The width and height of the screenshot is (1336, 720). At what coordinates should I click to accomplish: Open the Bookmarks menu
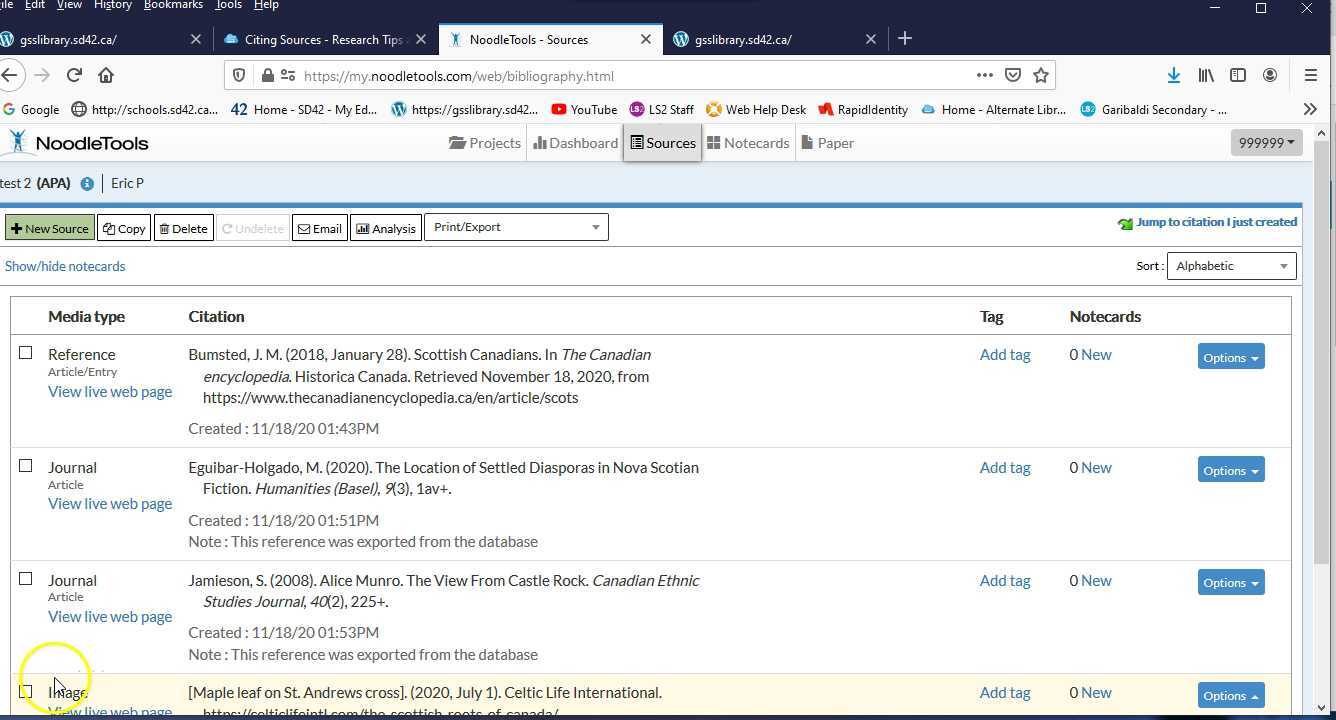pyautogui.click(x=172, y=5)
